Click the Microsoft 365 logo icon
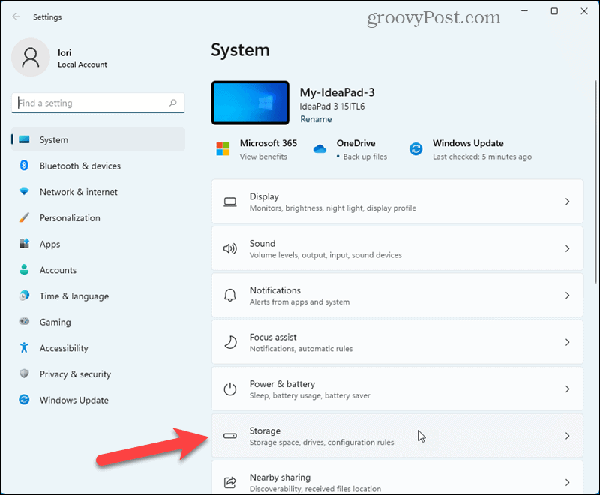The height and width of the screenshot is (495, 600). 223,149
